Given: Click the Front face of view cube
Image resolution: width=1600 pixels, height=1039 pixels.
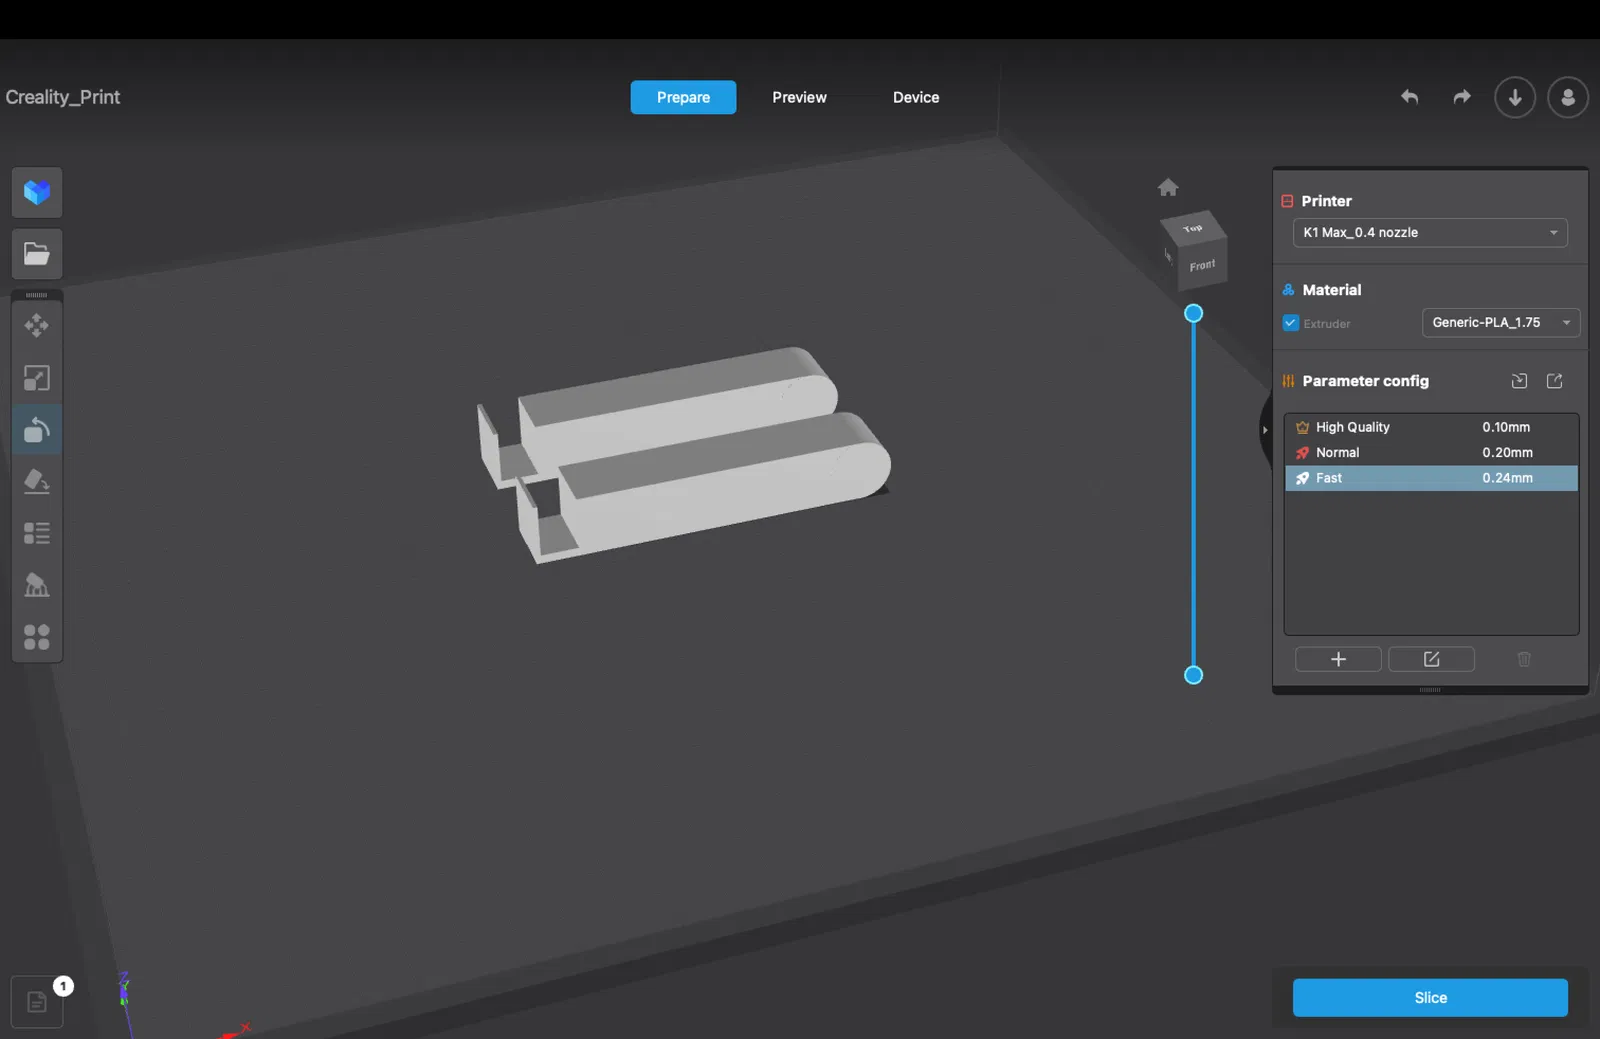Looking at the screenshot, I should tap(1202, 266).
